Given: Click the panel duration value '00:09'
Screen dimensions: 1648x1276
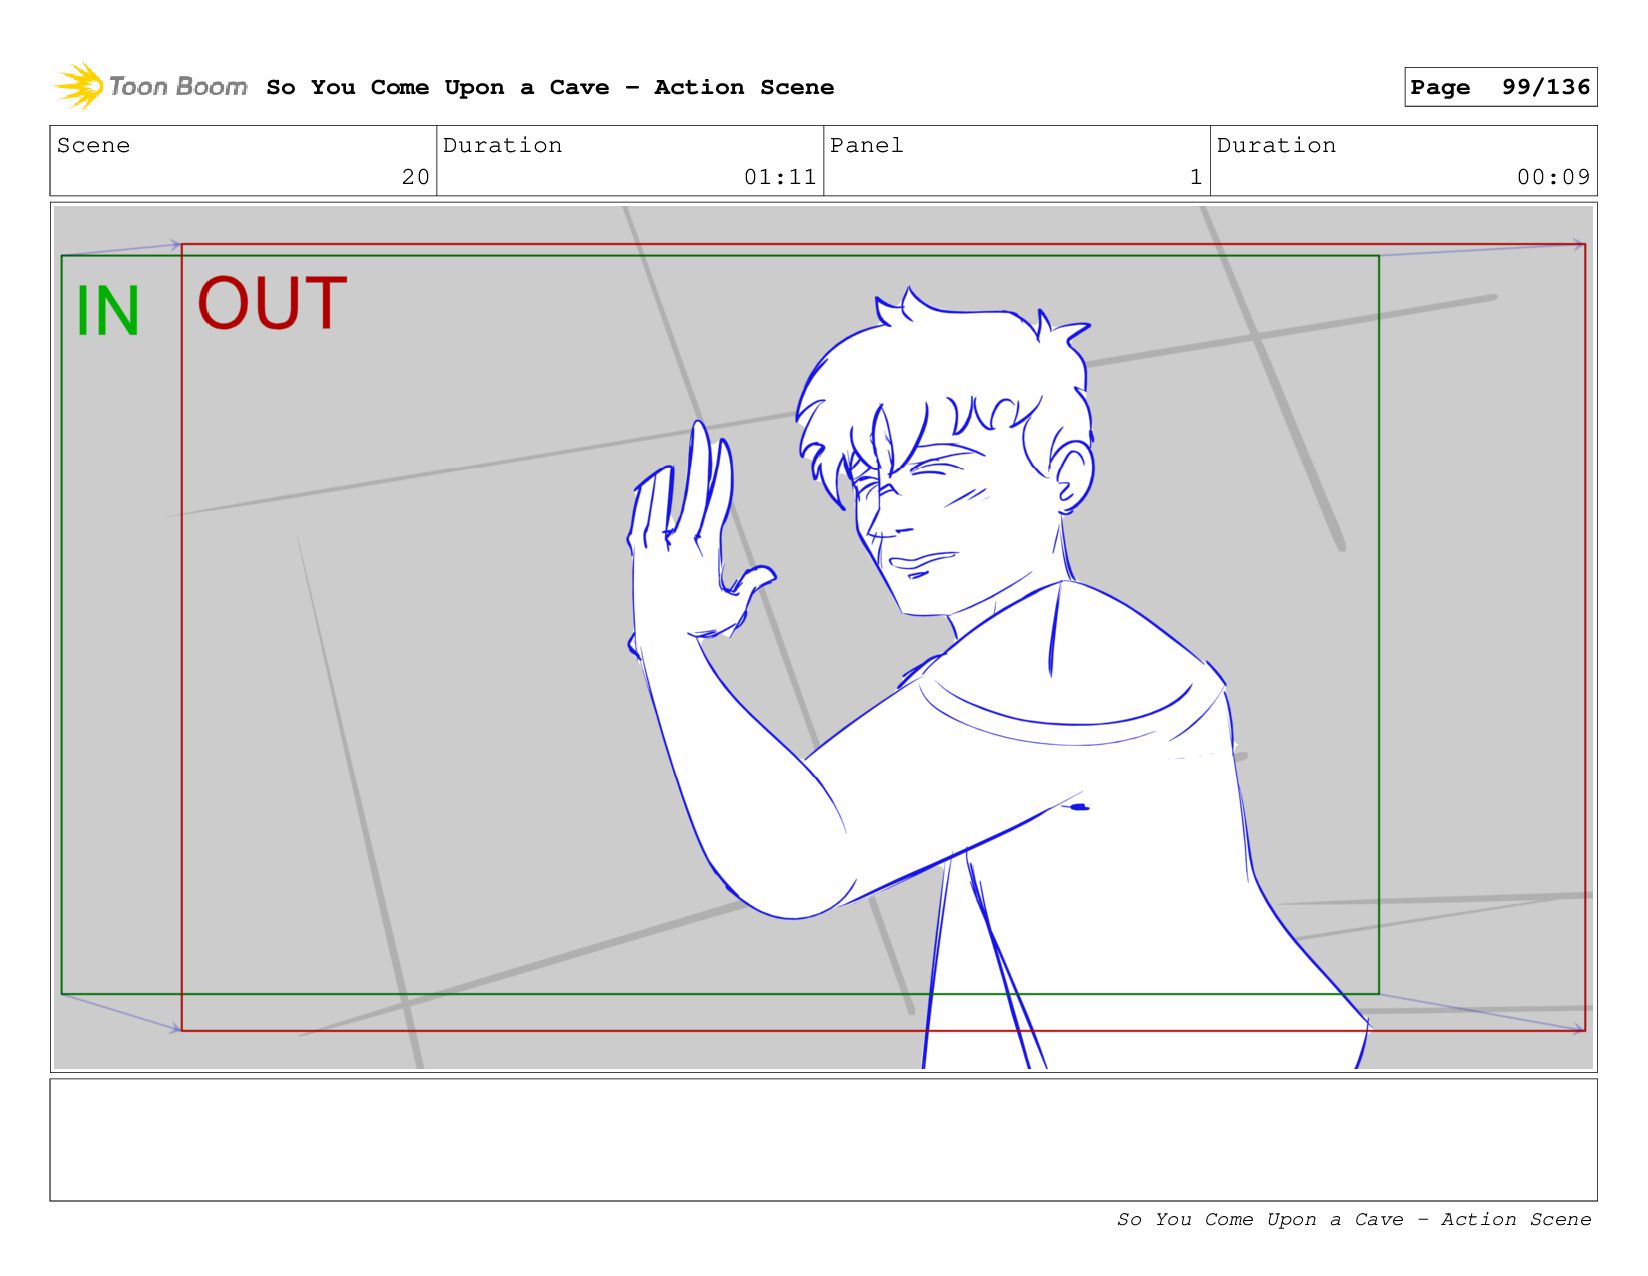Looking at the screenshot, I should pos(1553,177).
